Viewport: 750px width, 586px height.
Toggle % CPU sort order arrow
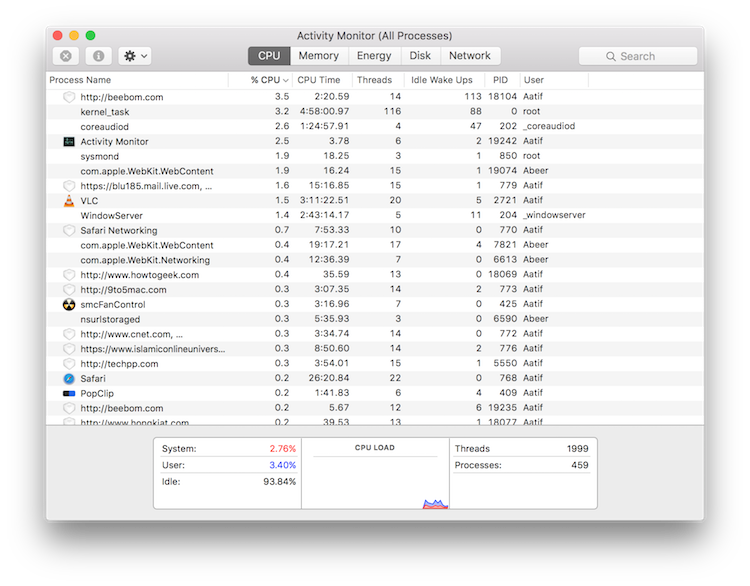[x=286, y=80]
